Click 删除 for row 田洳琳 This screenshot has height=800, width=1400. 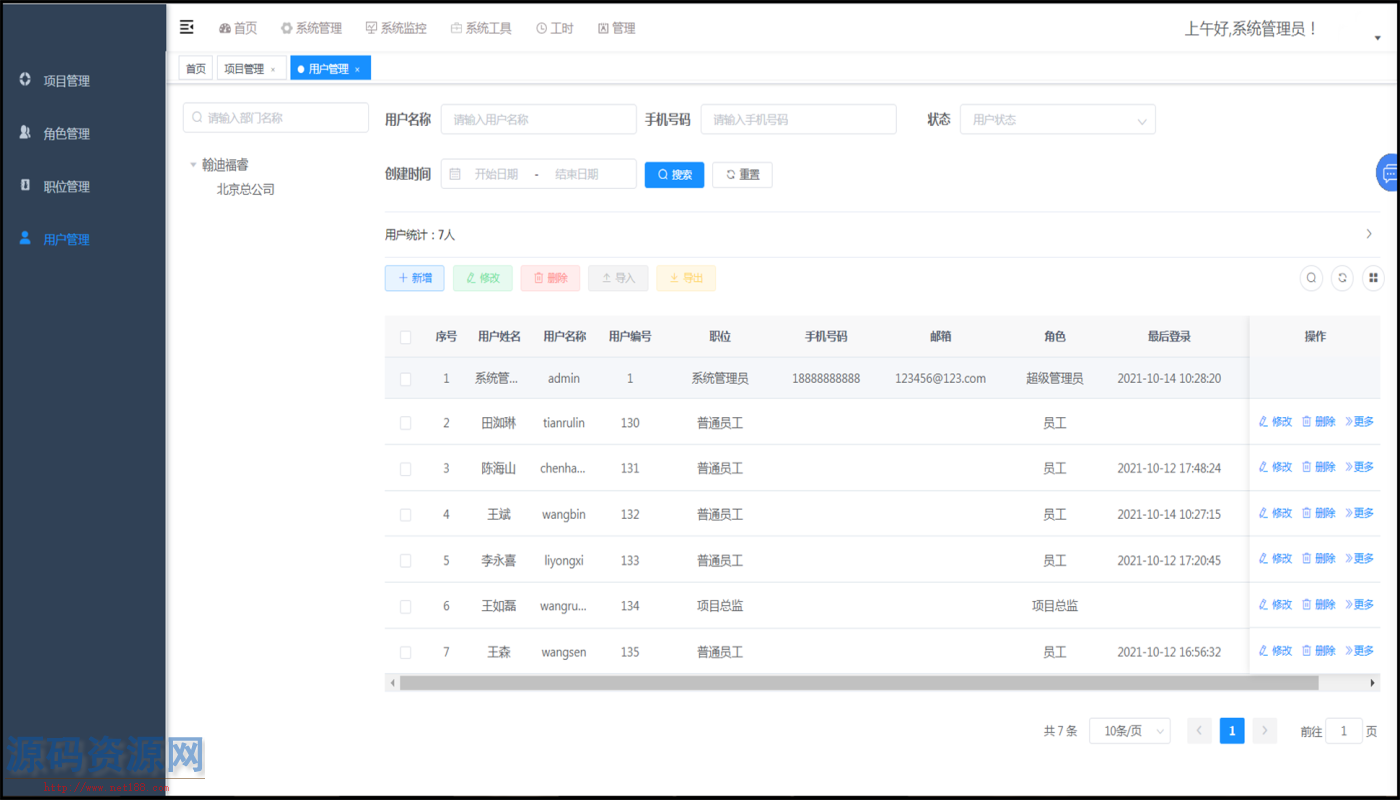[x=1318, y=422]
